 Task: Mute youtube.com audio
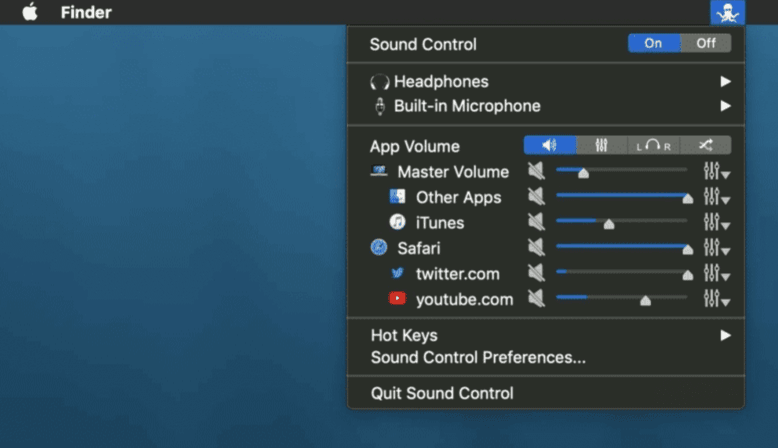click(x=536, y=298)
